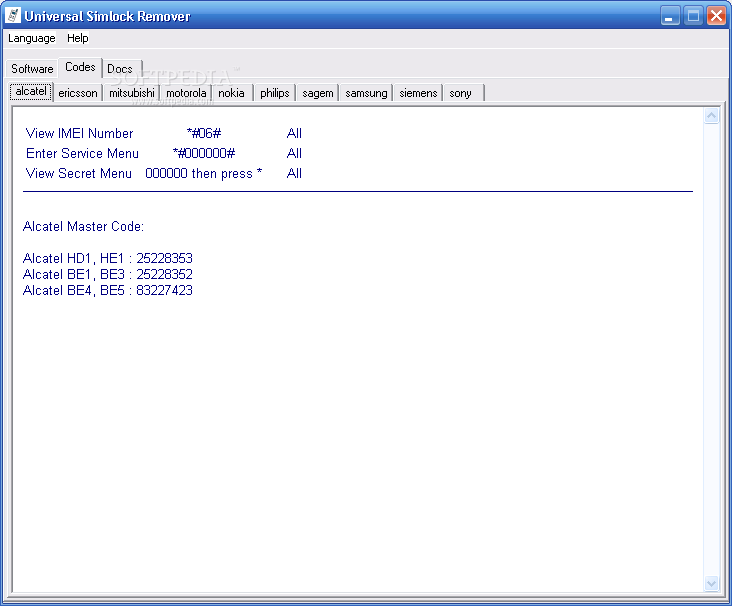Select the alcatel brand tab
This screenshot has height=606, width=732.
[x=31, y=91]
